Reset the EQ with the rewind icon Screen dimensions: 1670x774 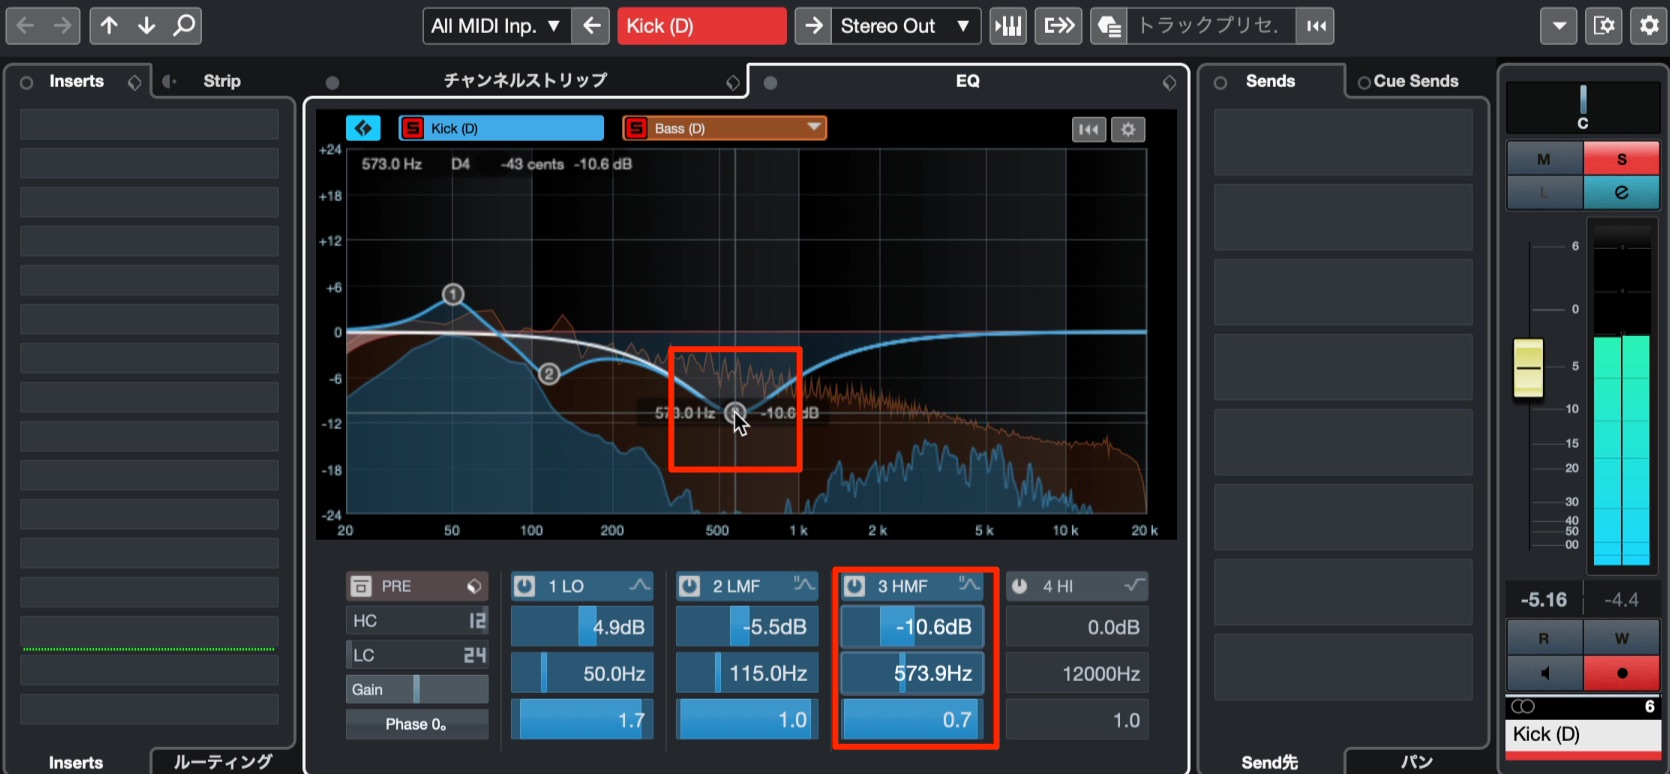(x=1088, y=129)
